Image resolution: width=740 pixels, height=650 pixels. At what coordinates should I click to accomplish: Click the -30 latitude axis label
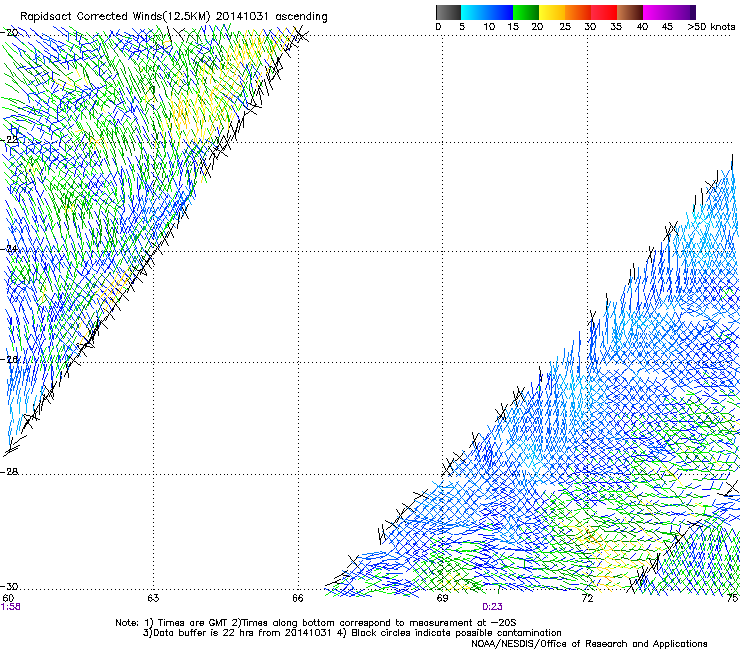[x=9, y=586]
